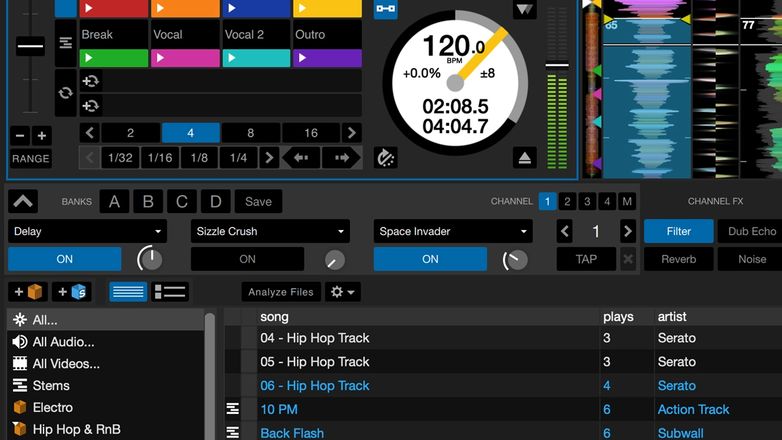Show larger auto loop sizes, right chevron
Viewport: 782px width, 440px height.
click(x=352, y=133)
